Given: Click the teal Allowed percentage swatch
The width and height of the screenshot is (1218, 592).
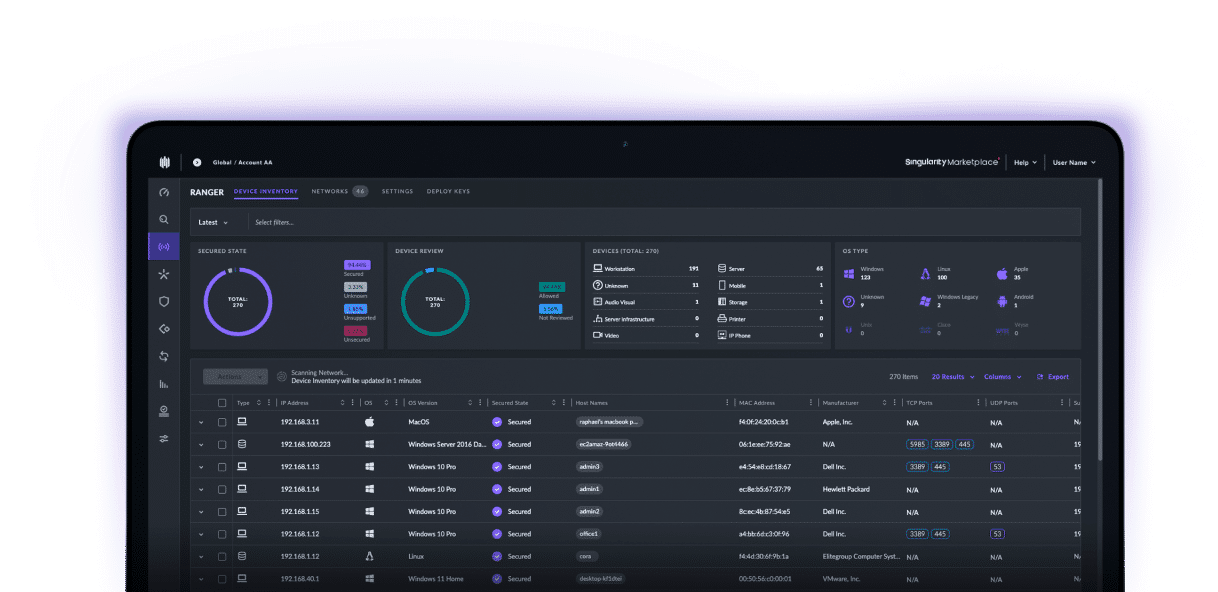Looking at the screenshot, I should 551,286.
